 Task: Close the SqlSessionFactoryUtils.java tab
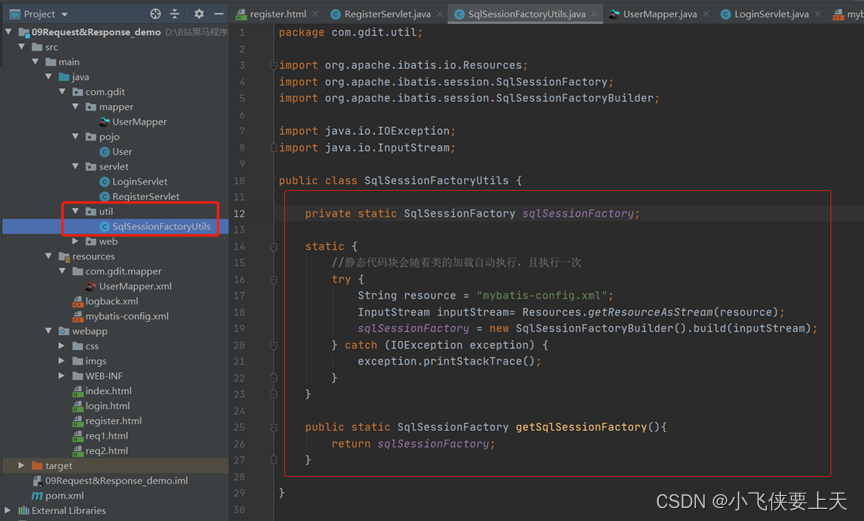click(x=595, y=15)
